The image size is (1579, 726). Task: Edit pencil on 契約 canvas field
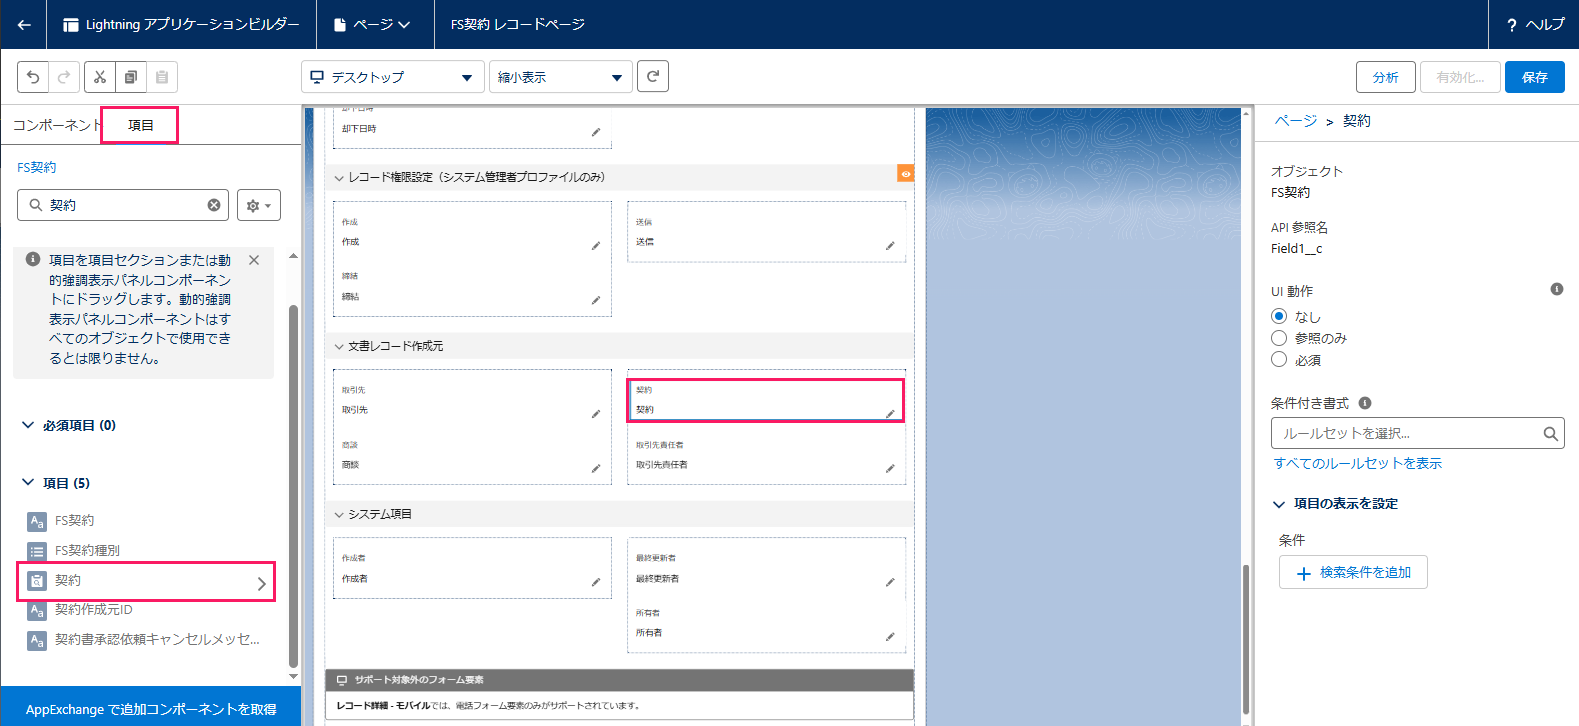pos(890,413)
